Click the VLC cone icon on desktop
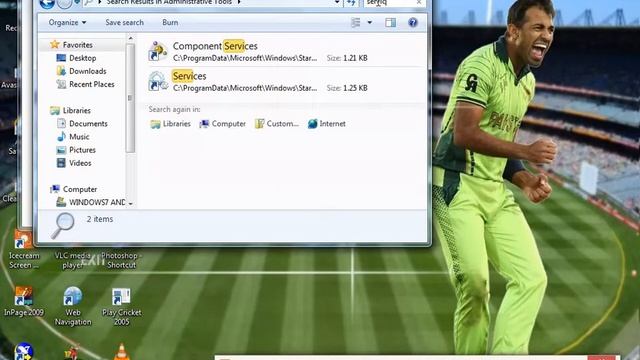The image size is (640, 360). (122, 352)
